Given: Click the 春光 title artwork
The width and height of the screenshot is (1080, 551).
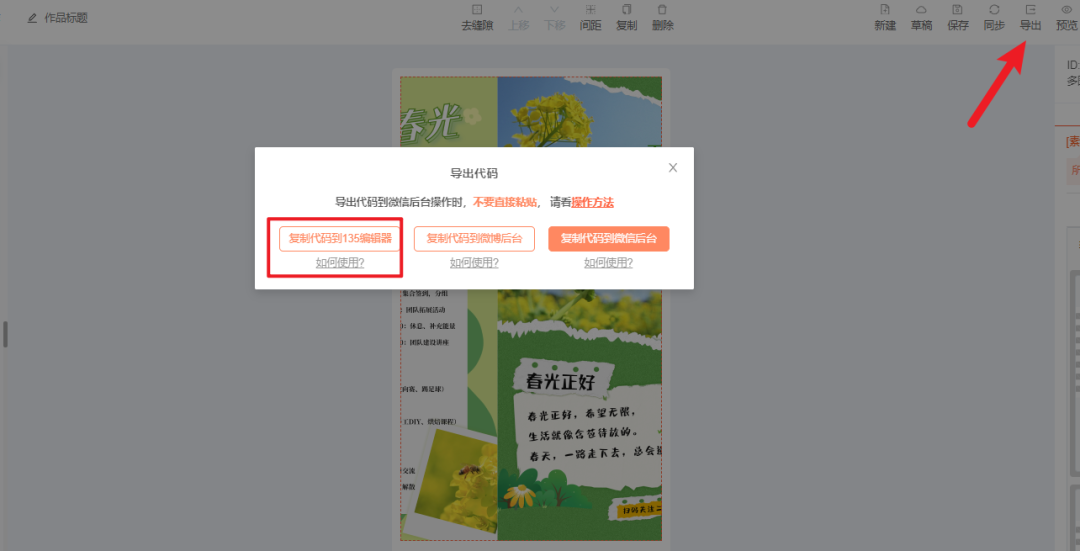Looking at the screenshot, I should (x=431, y=124).
